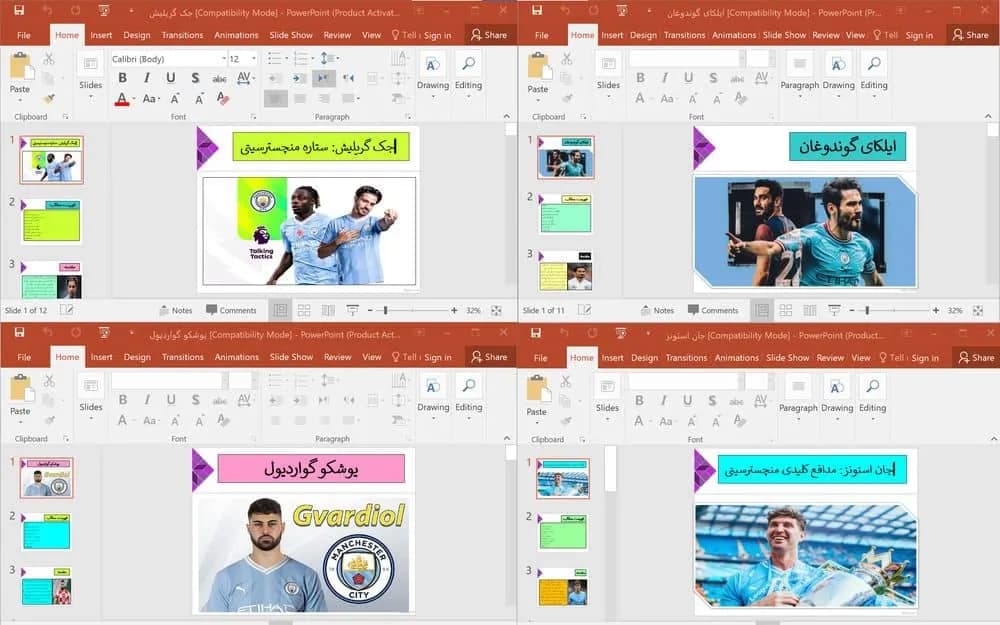Open Design tab in the Gundogan window
The height and width of the screenshot is (625, 1000).
(x=643, y=35)
